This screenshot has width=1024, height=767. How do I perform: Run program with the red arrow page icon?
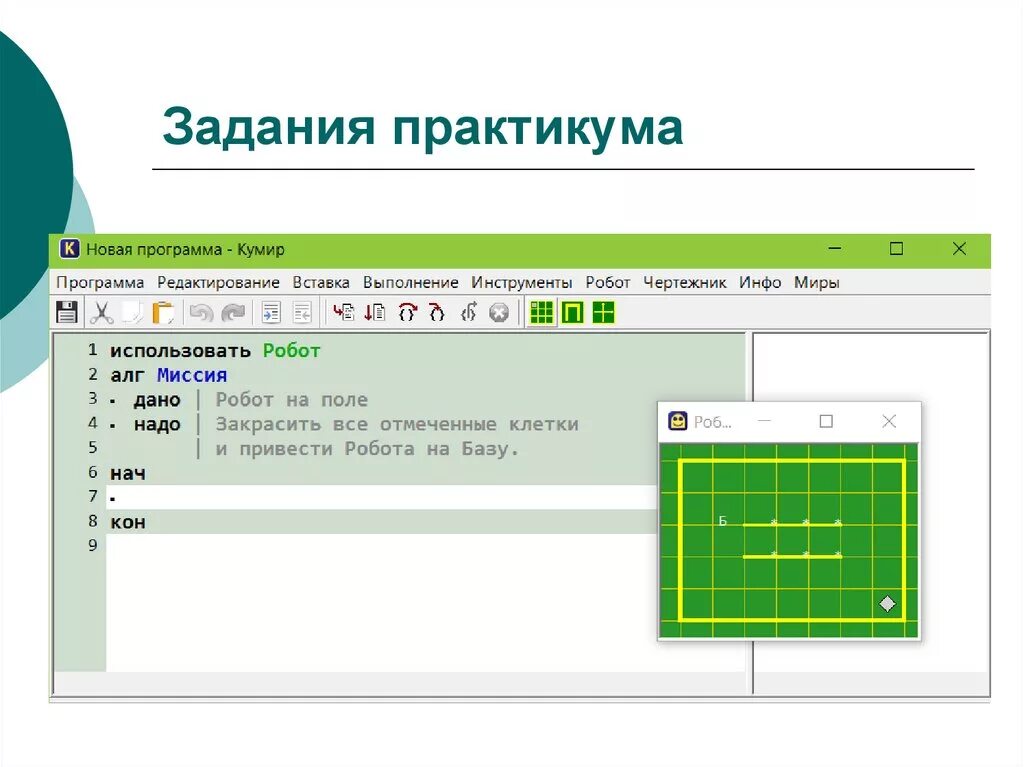[344, 312]
